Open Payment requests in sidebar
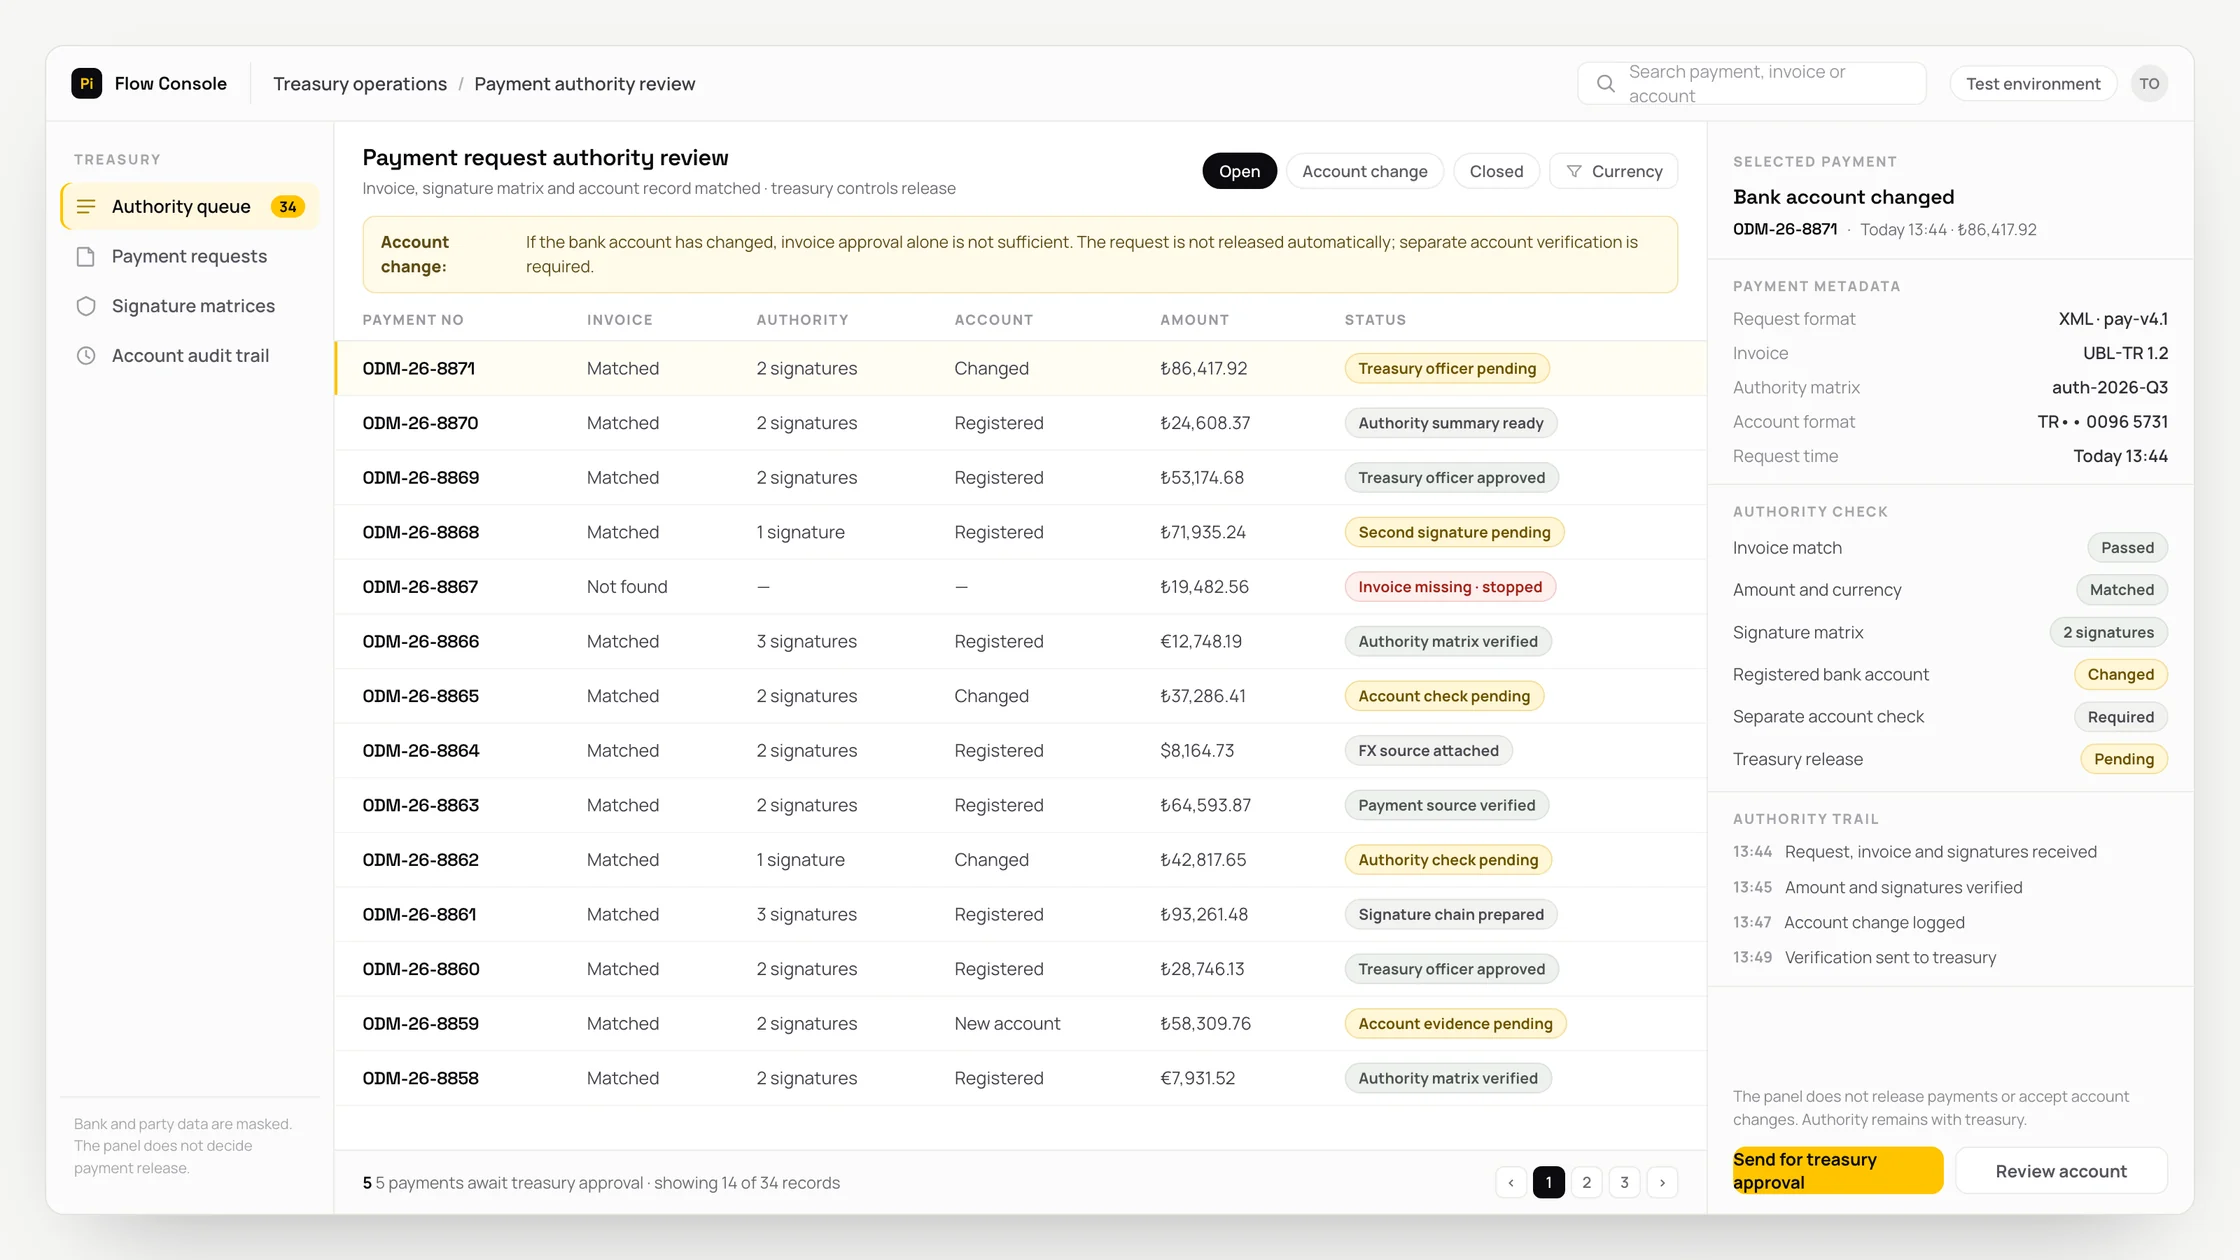This screenshot has width=2240, height=1260. 190,256
